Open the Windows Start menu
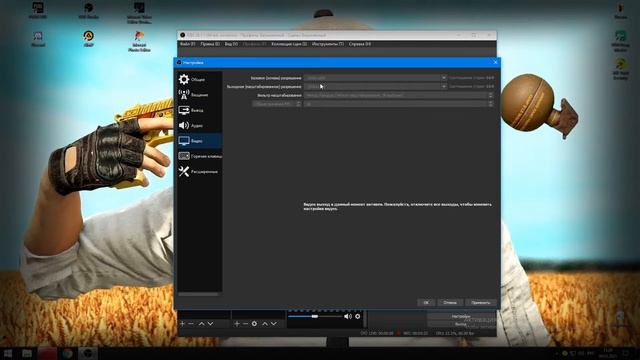Image resolution: width=640 pixels, height=360 pixels. point(8,353)
